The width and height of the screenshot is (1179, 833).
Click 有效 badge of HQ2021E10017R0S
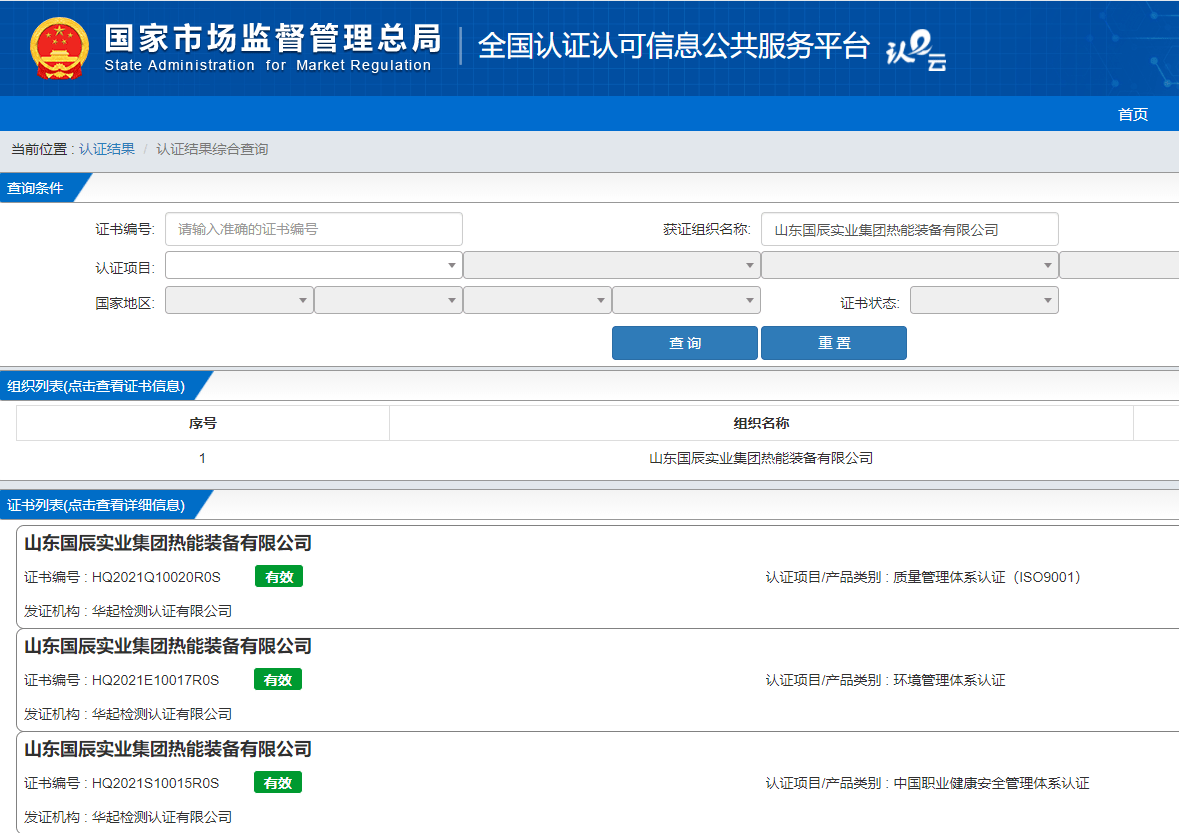click(x=277, y=680)
